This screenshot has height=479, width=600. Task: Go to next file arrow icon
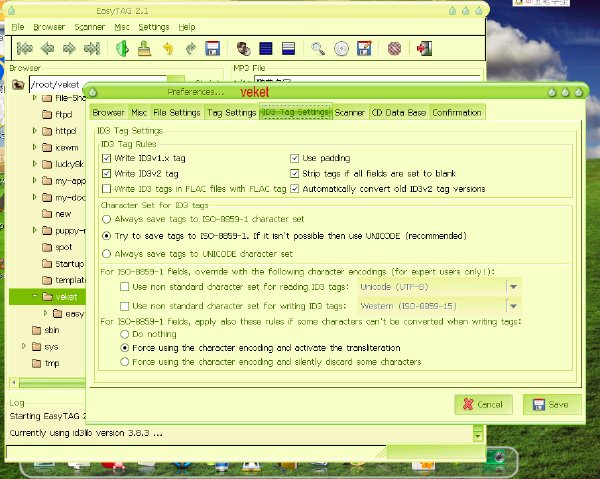pos(69,49)
